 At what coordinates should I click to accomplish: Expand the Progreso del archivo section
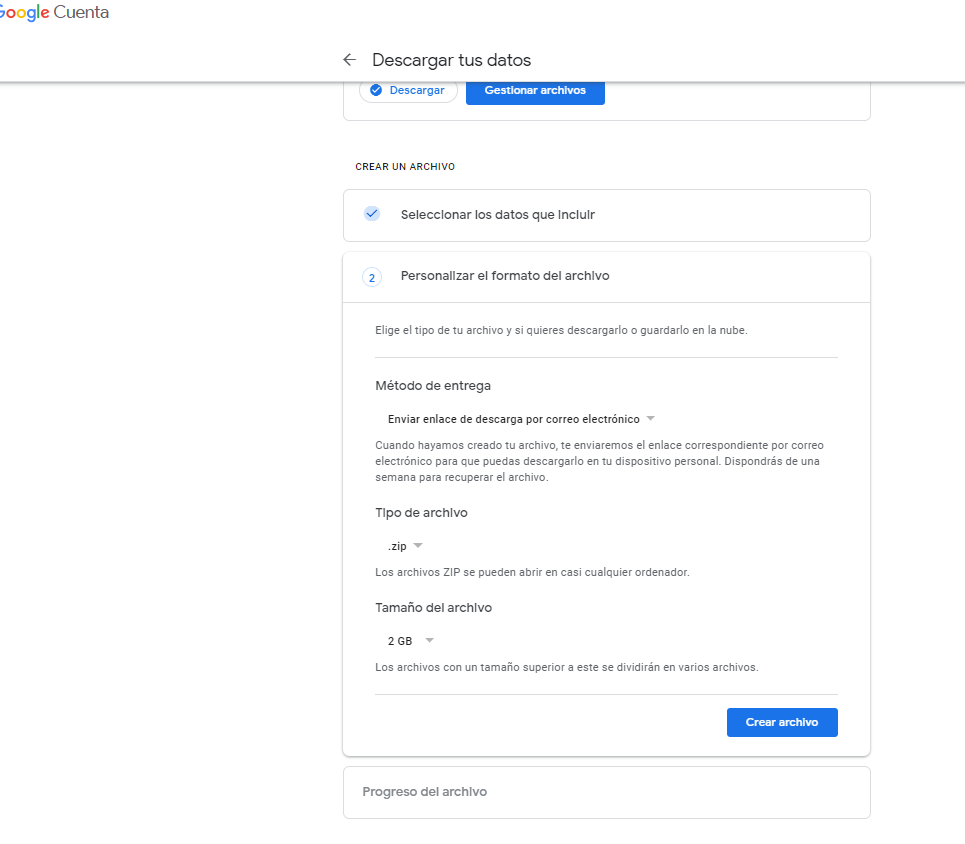click(606, 792)
